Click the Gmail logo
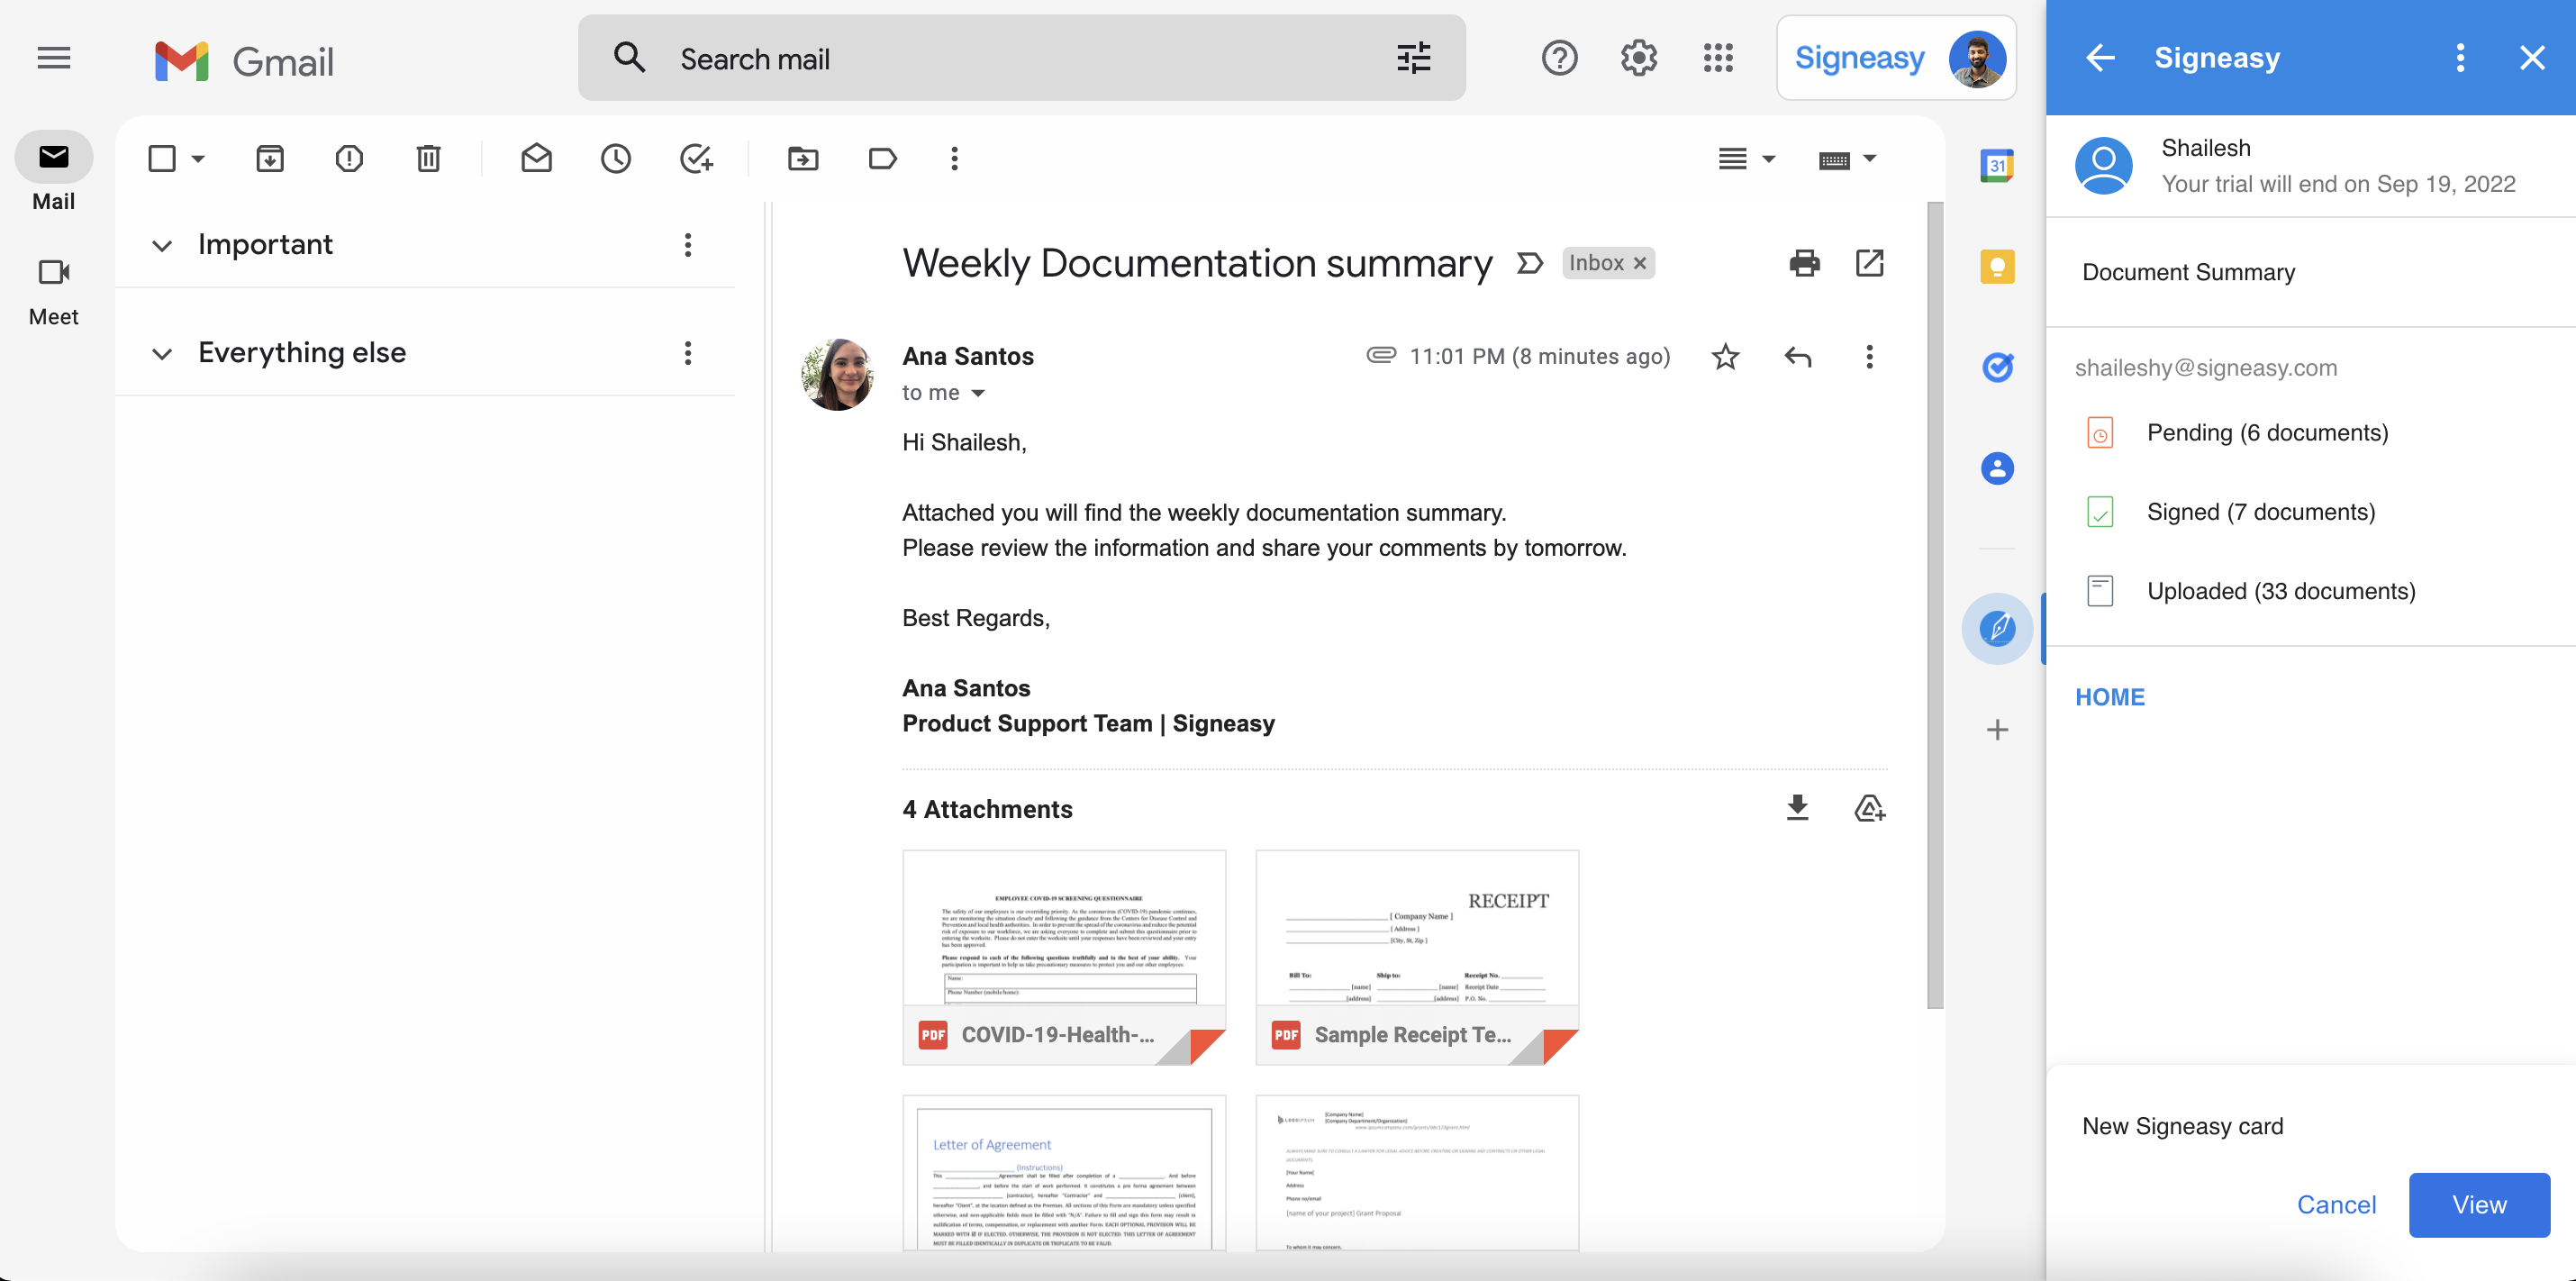Viewport: 2576px width, 1281px height. point(244,61)
